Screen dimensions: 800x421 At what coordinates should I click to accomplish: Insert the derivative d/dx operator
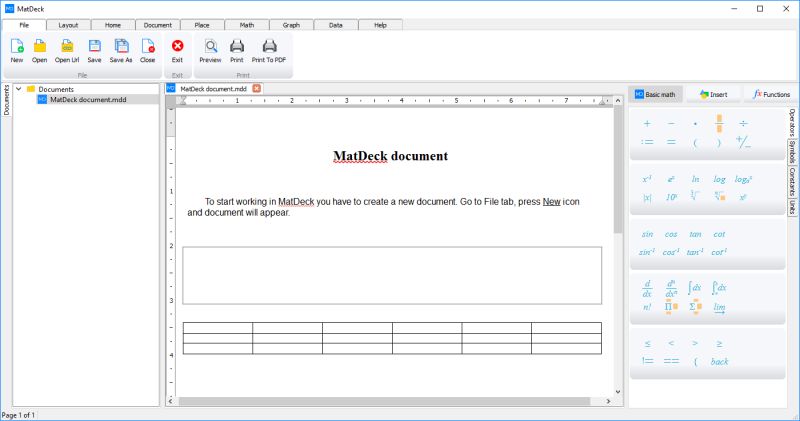(x=647, y=289)
